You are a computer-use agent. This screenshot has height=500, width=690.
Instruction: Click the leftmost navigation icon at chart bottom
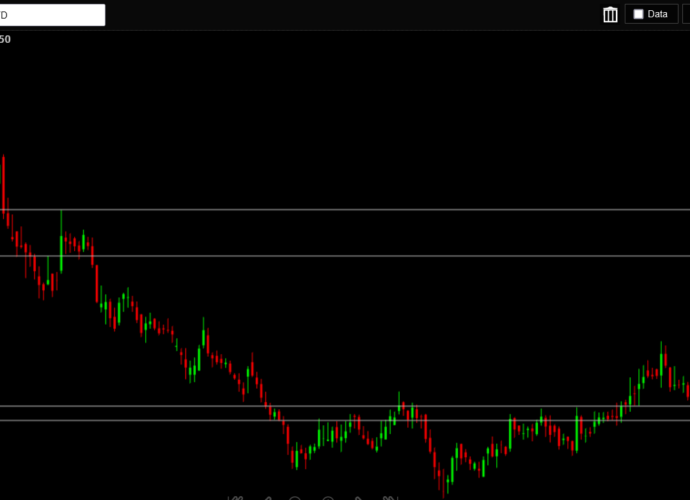point(236,497)
